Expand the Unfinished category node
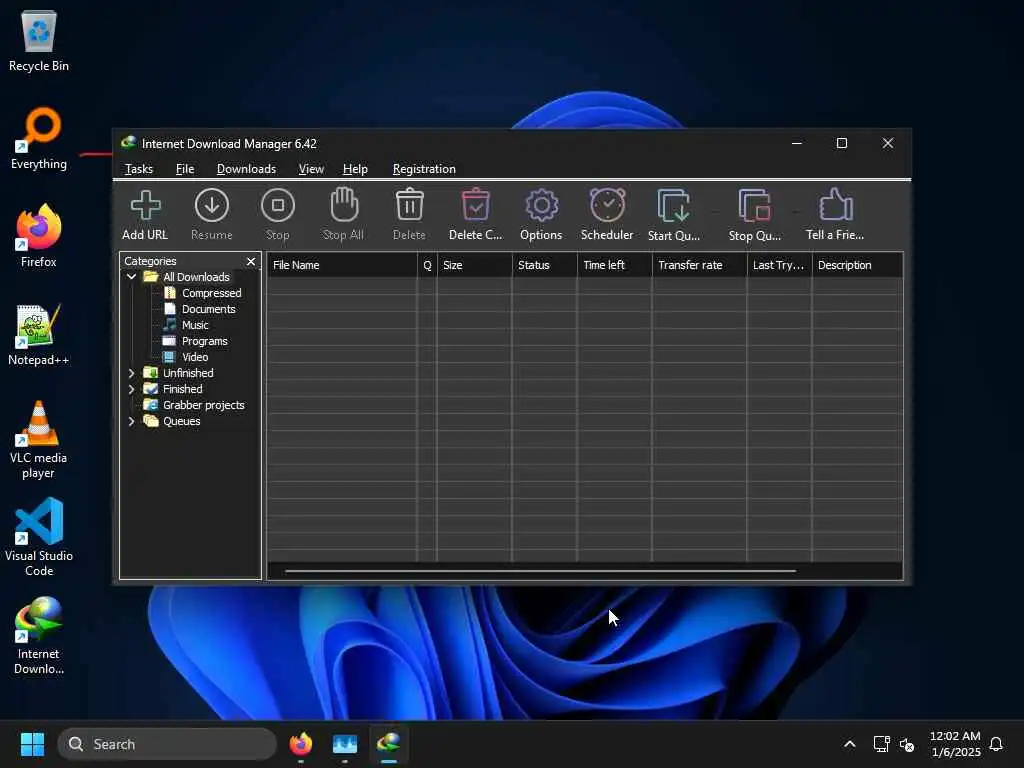Image resolution: width=1024 pixels, height=768 pixels. pos(131,373)
